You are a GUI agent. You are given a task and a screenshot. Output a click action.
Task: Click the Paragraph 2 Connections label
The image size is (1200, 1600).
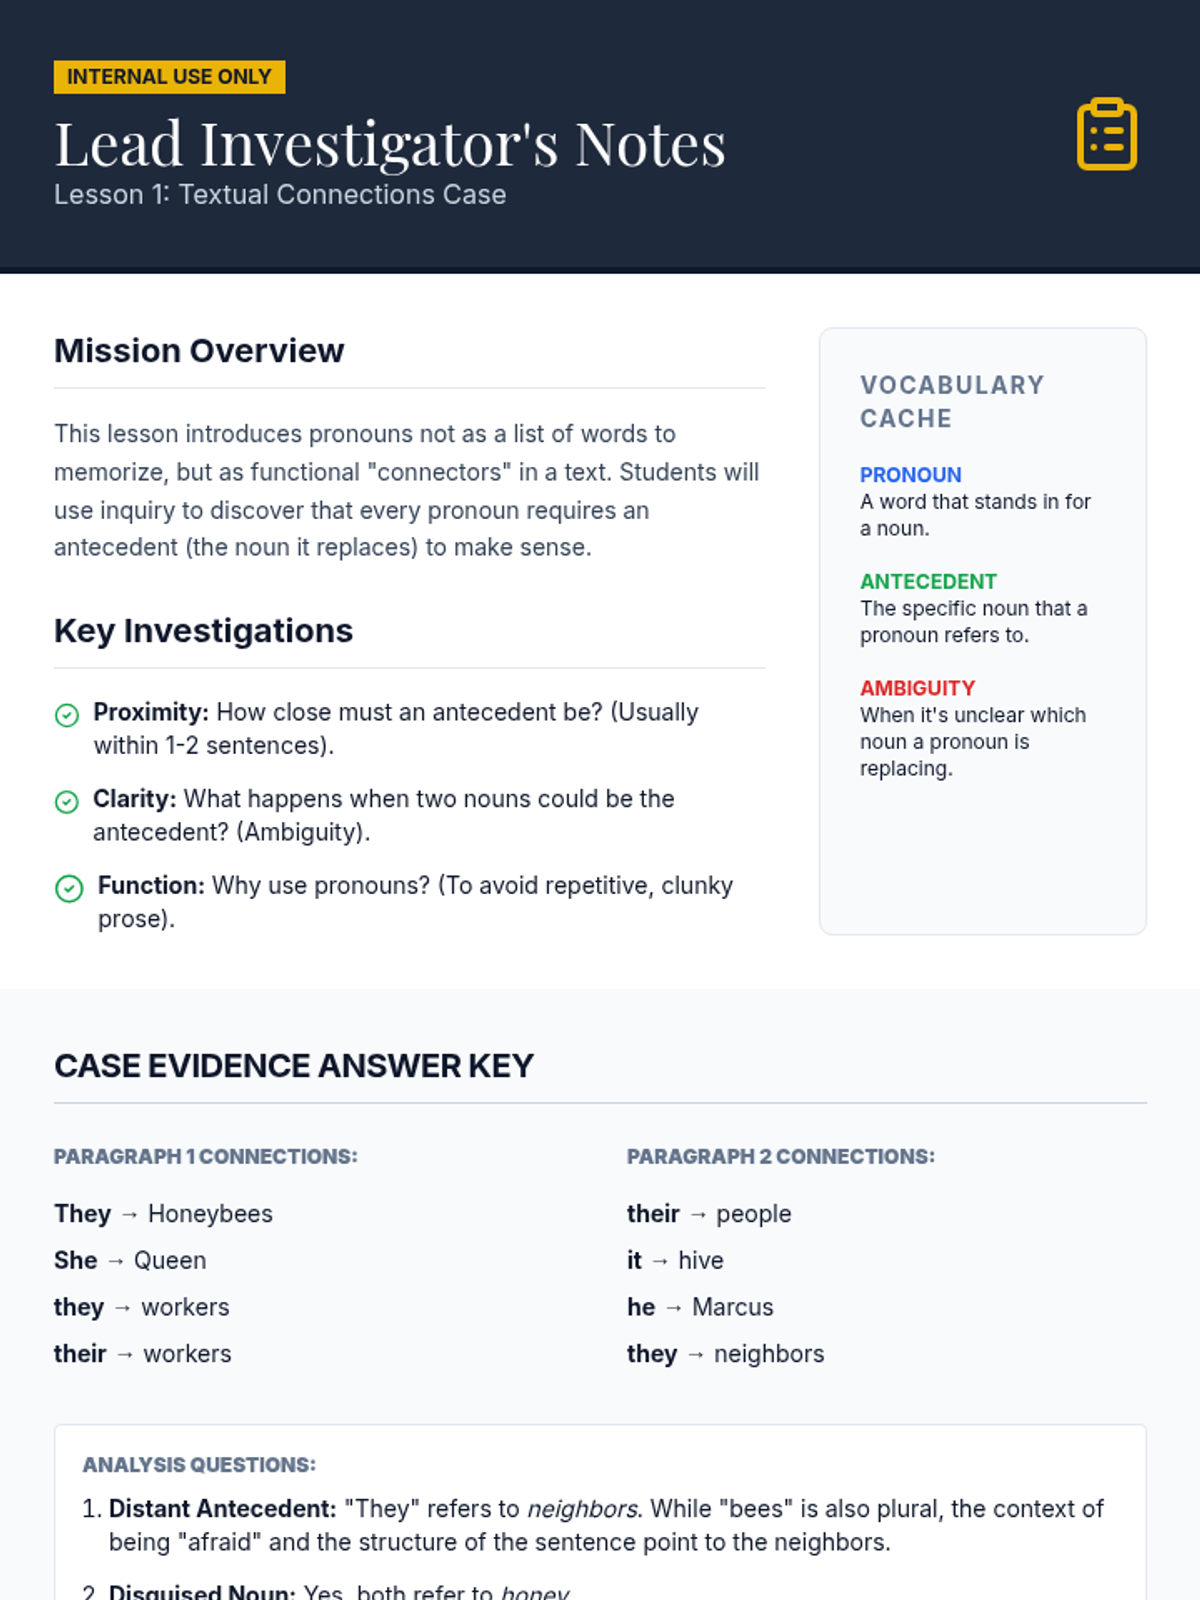point(780,1157)
